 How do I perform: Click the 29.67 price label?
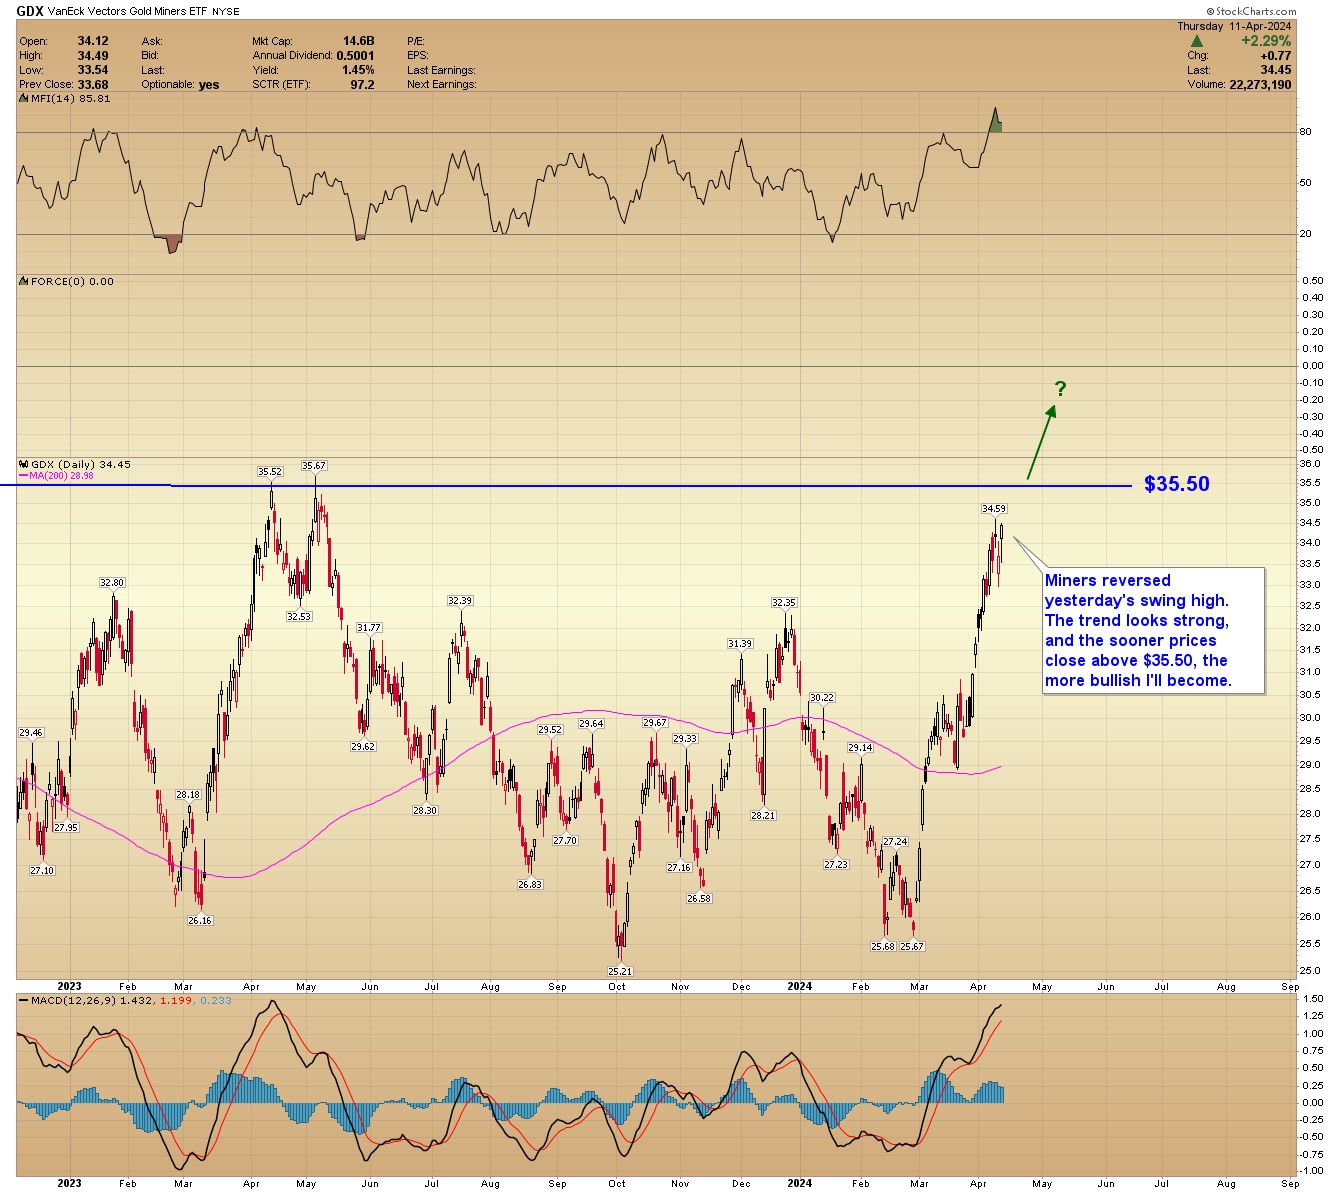coord(654,723)
